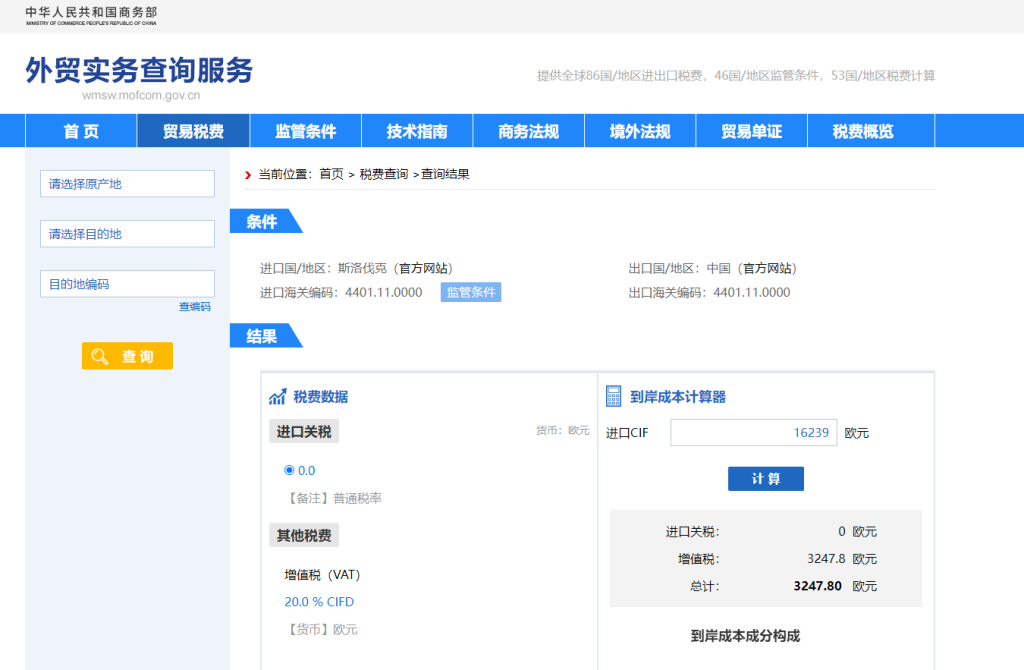Click the 进口关税 0 欧元 result line
The width and height of the screenshot is (1024, 670).
coord(771,532)
